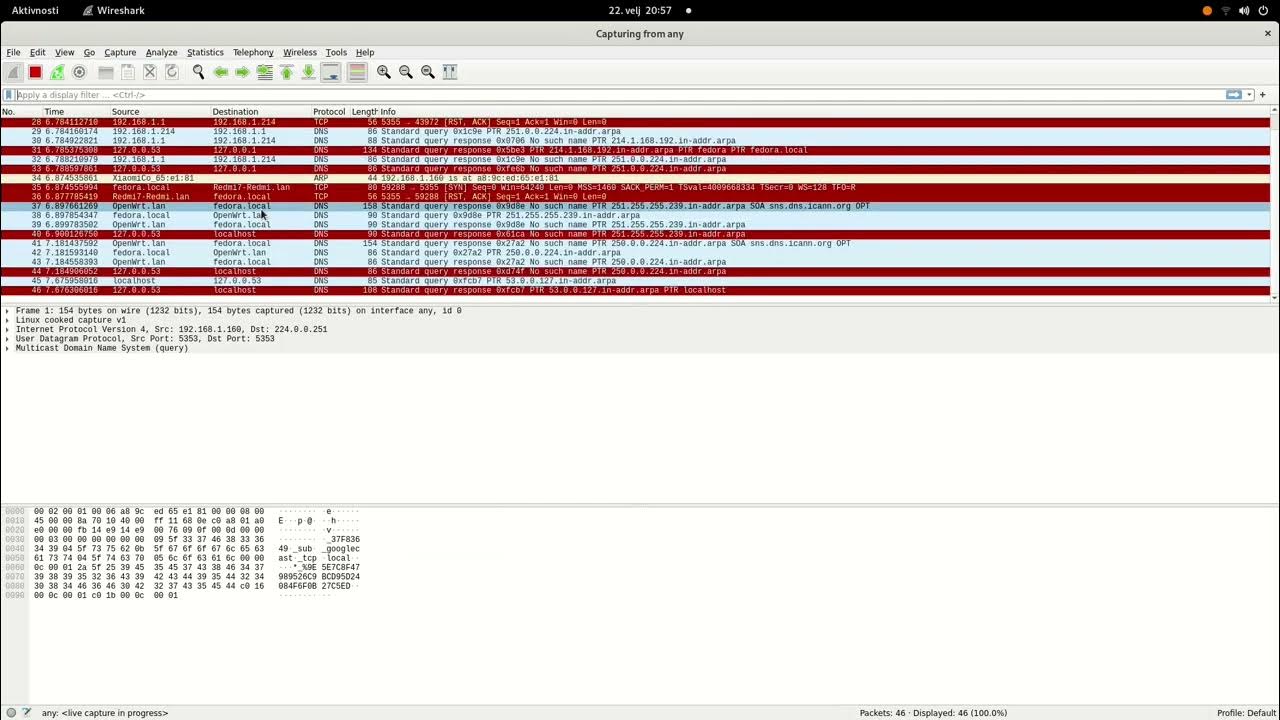The height and width of the screenshot is (720, 1280).
Task: Open capture options gear icon
Action: tap(79, 72)
